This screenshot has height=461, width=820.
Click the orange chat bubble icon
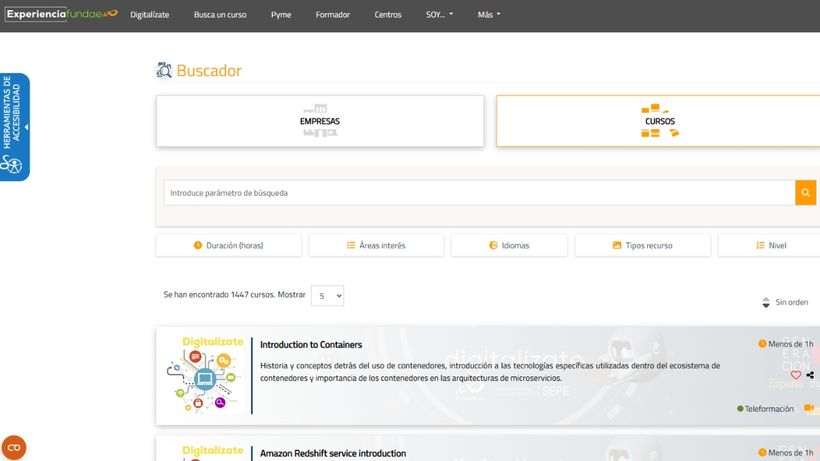pyautogui.click(x=14, y=447)
